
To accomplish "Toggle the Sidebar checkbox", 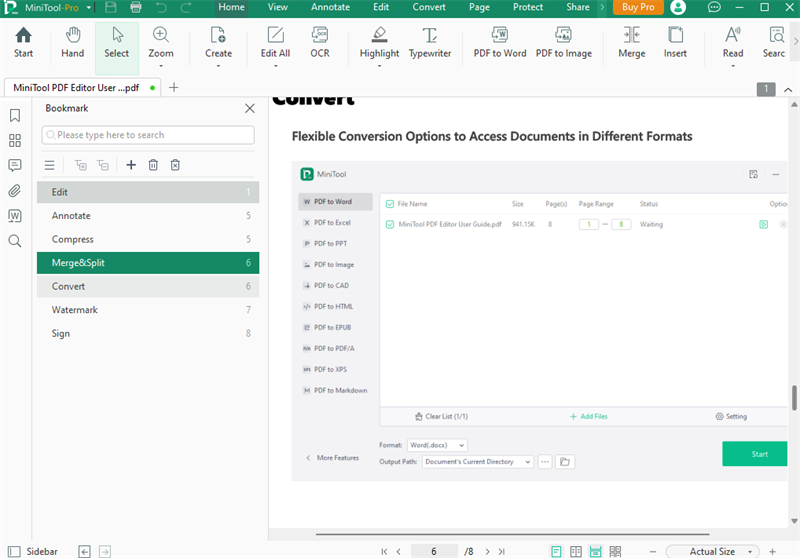I will [x=14, y=551].
